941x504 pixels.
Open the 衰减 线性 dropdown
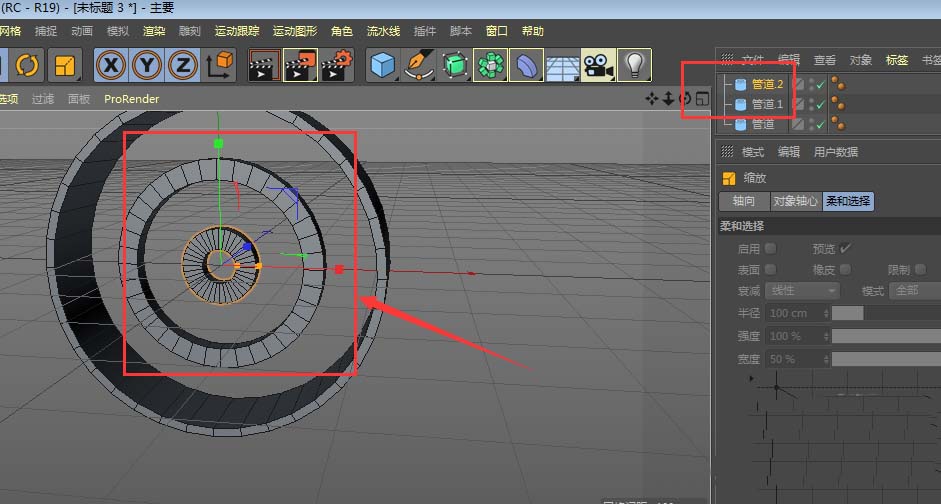tap(802, 291)
